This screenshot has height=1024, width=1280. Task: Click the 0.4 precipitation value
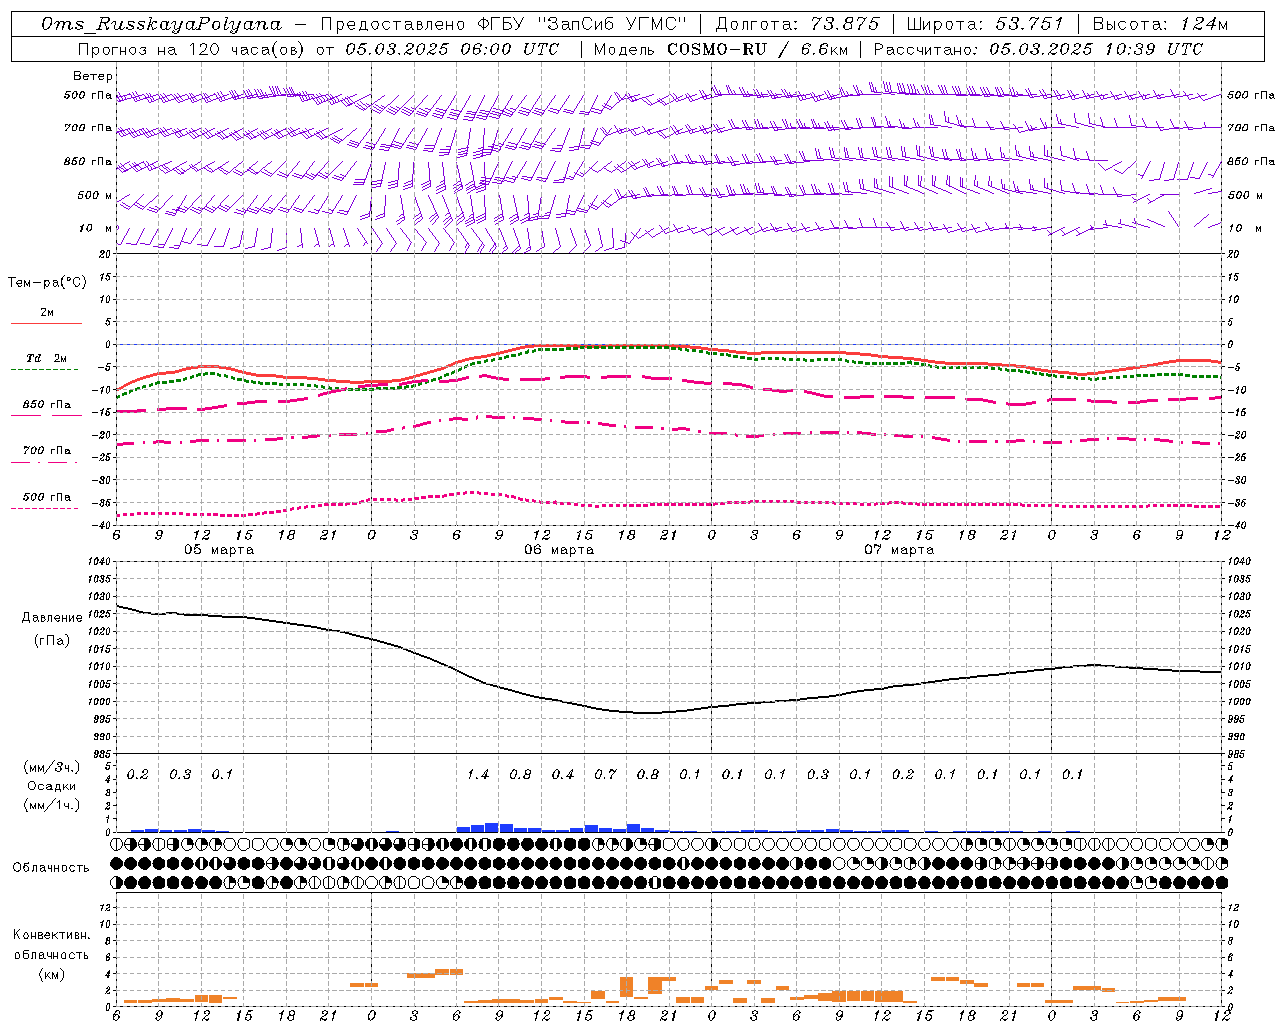pos(563,775)
